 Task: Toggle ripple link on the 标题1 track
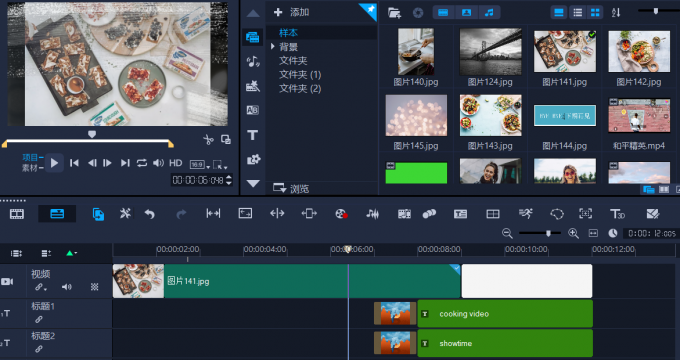click(39, 319)
